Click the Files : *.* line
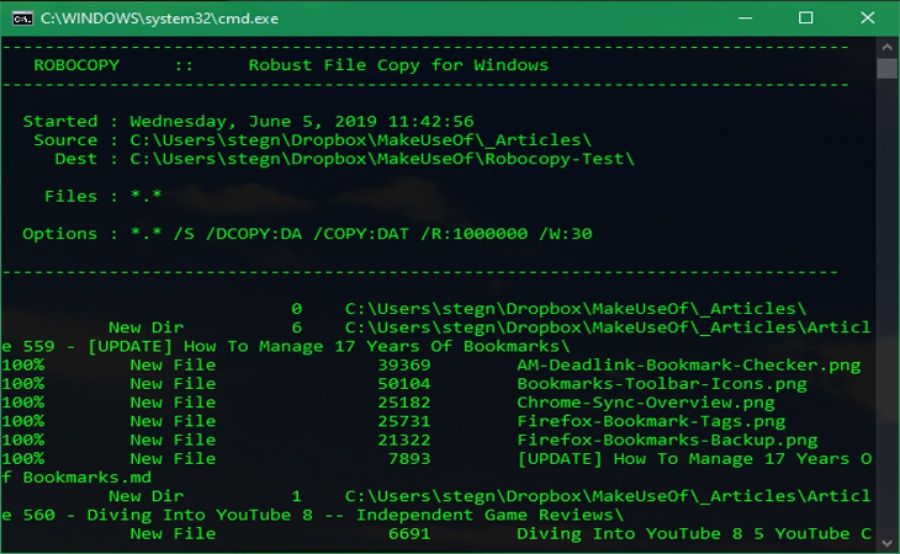Image resolution: width=900 pixels, height=554 pixels. pos(103,196)
